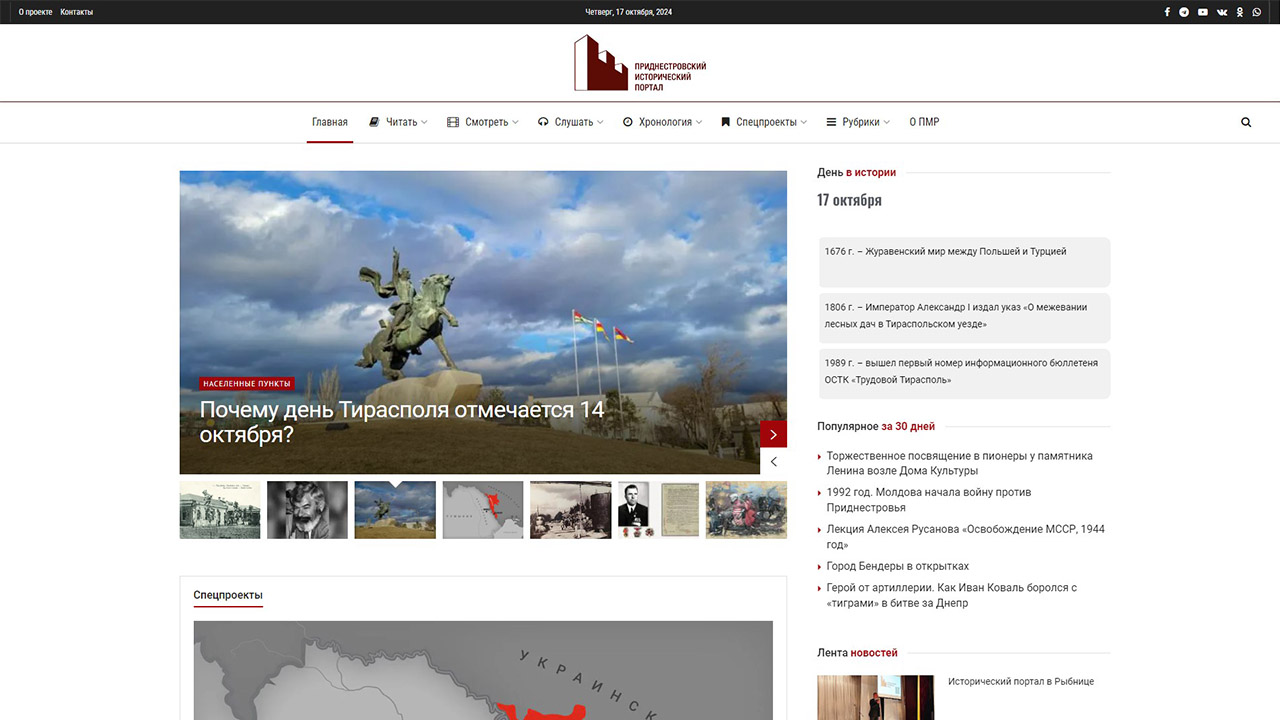Open the Контакты link
The image size is (1280, 720).
(x=77, y=12)
